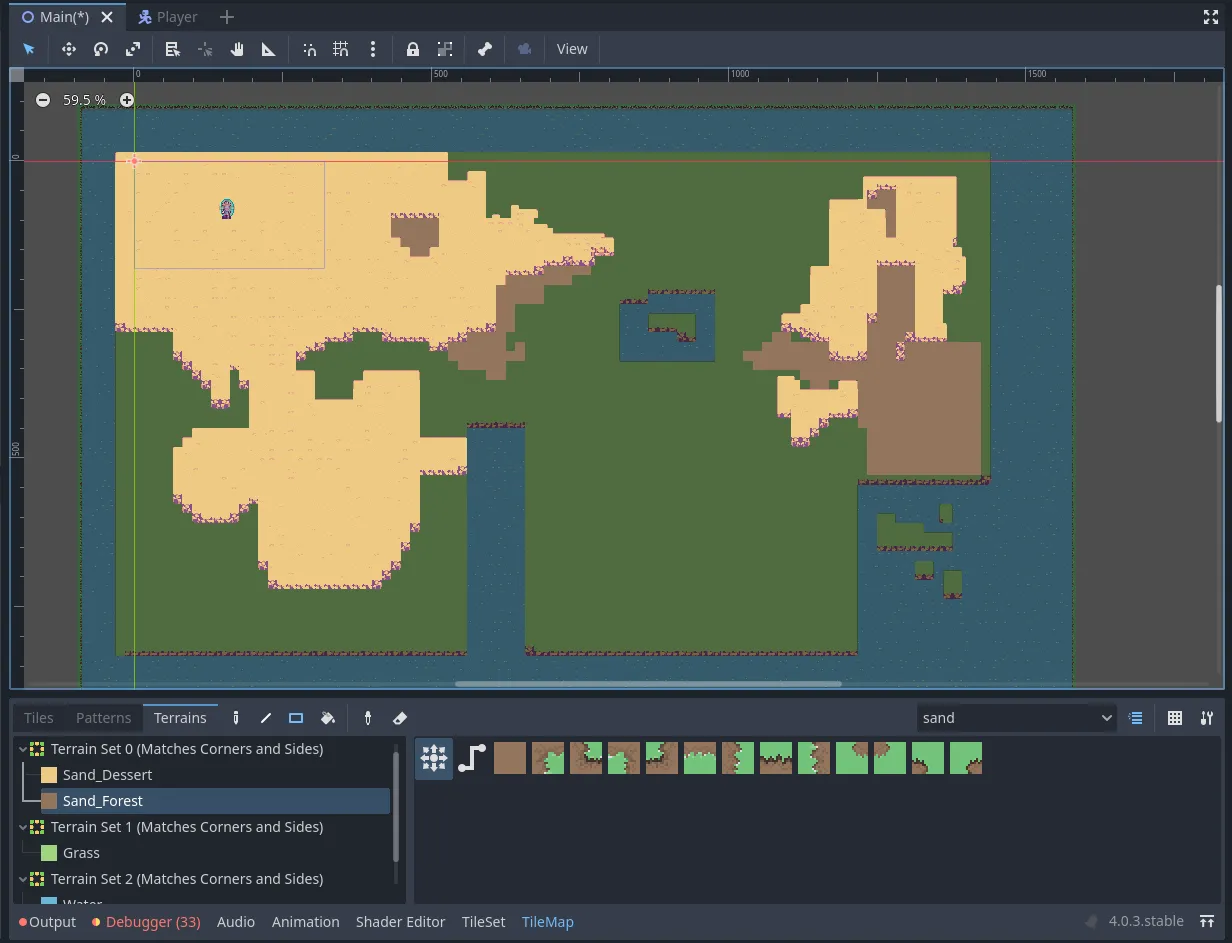The image size is (1232, 943).
Task: Open the Tiles tab
Action: click(39, 718)
